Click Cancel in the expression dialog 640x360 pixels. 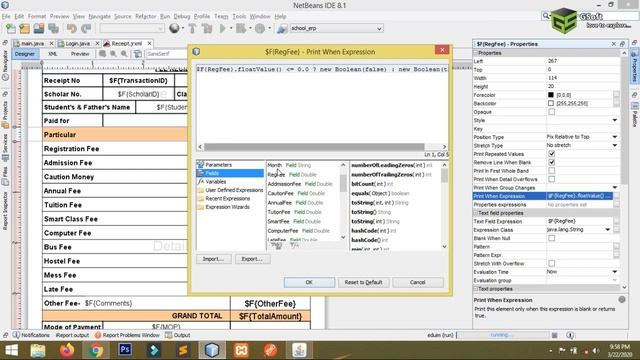coord(418,282)
